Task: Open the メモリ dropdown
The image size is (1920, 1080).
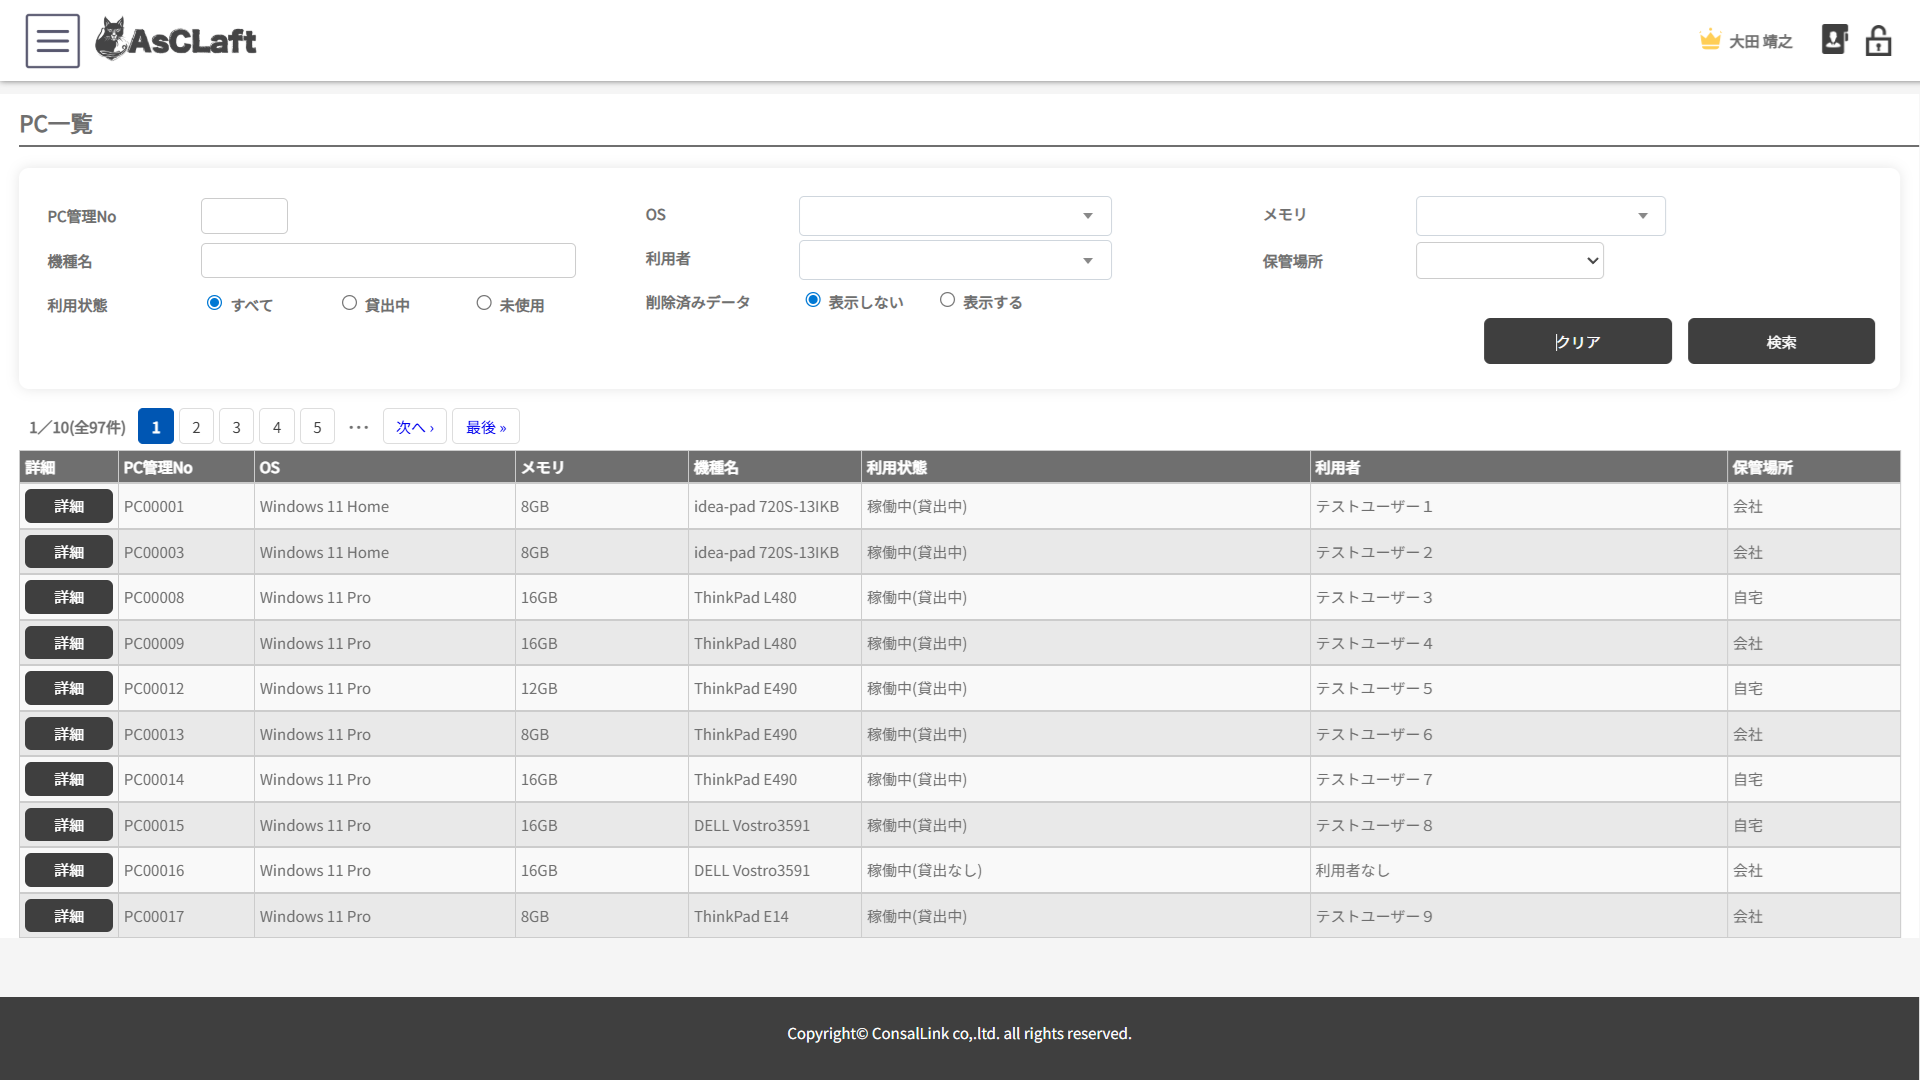Action: [1540, 216]
